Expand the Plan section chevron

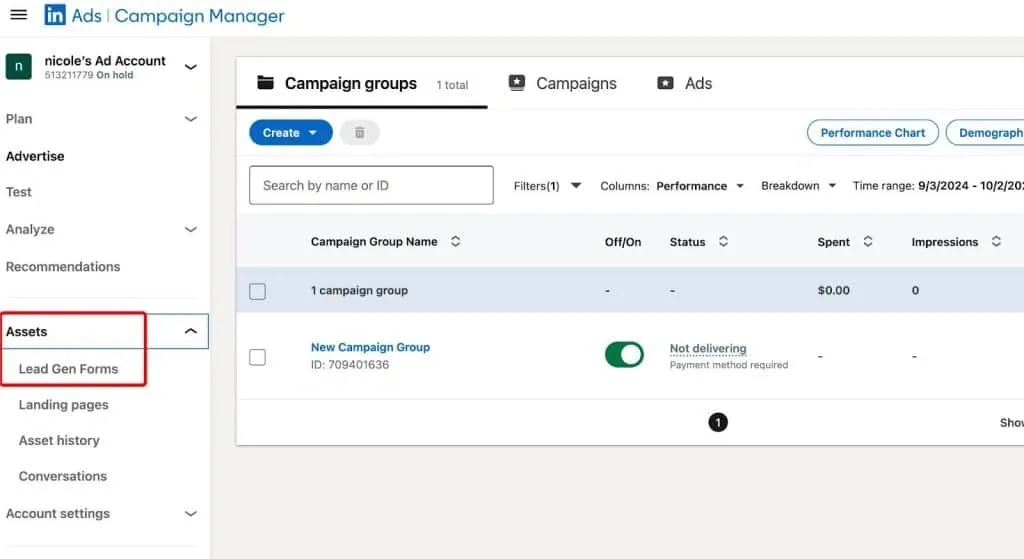point(191,119)
